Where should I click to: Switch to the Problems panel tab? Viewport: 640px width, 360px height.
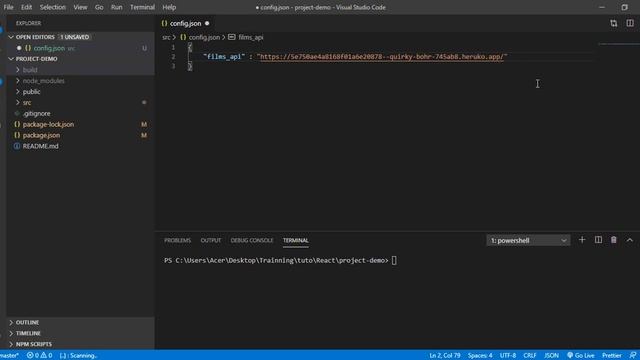[178, 240]
